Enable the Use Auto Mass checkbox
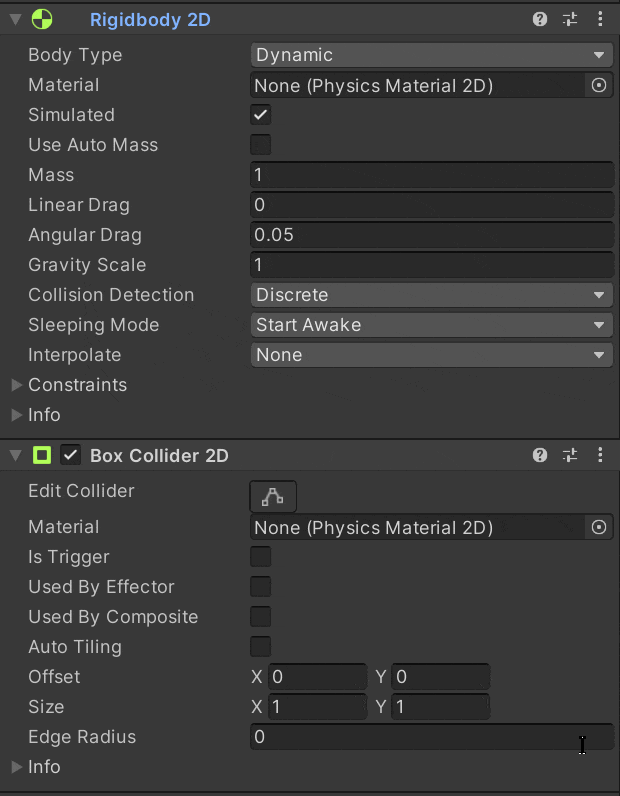The image size is (620, 796). click(260, 145)
